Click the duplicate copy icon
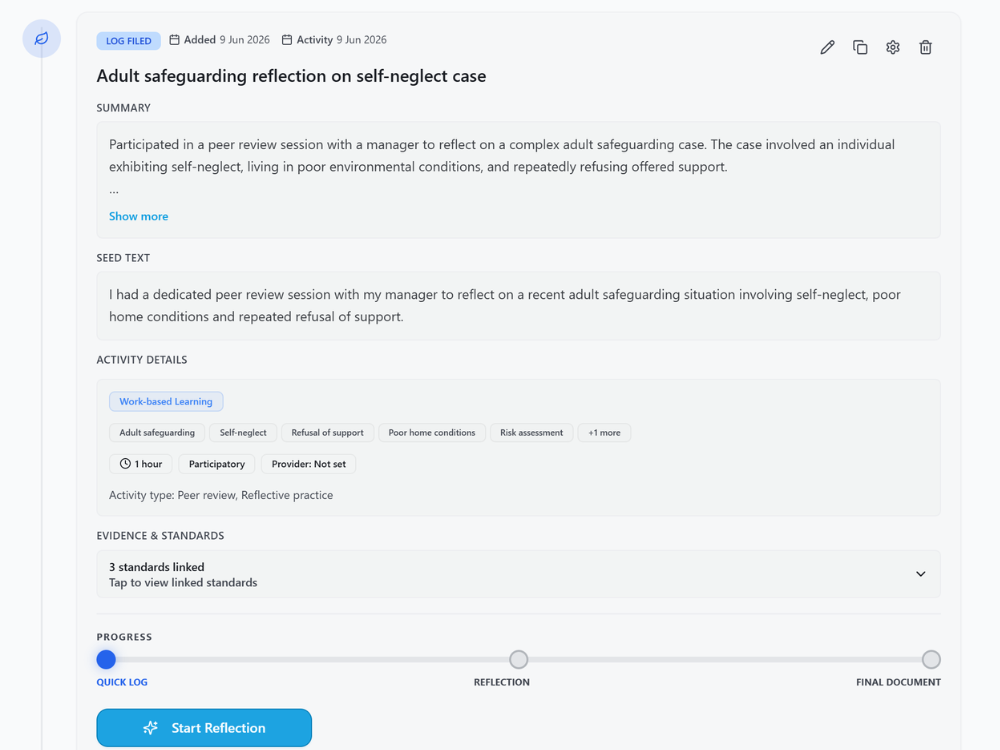 860,47
